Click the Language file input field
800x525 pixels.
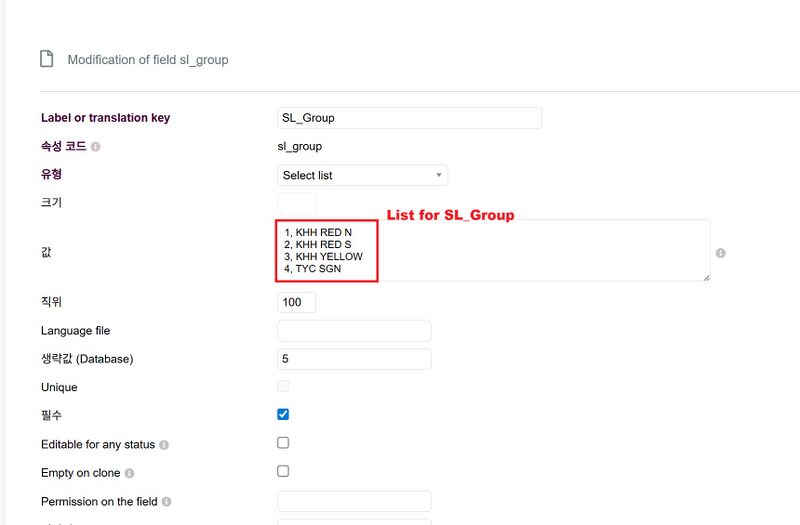354,331
